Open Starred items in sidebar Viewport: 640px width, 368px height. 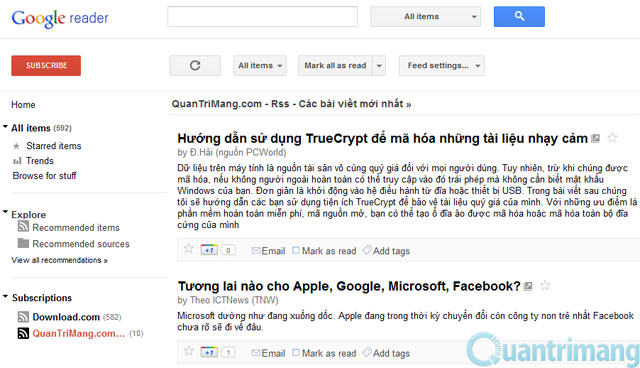tap(54, 146)
